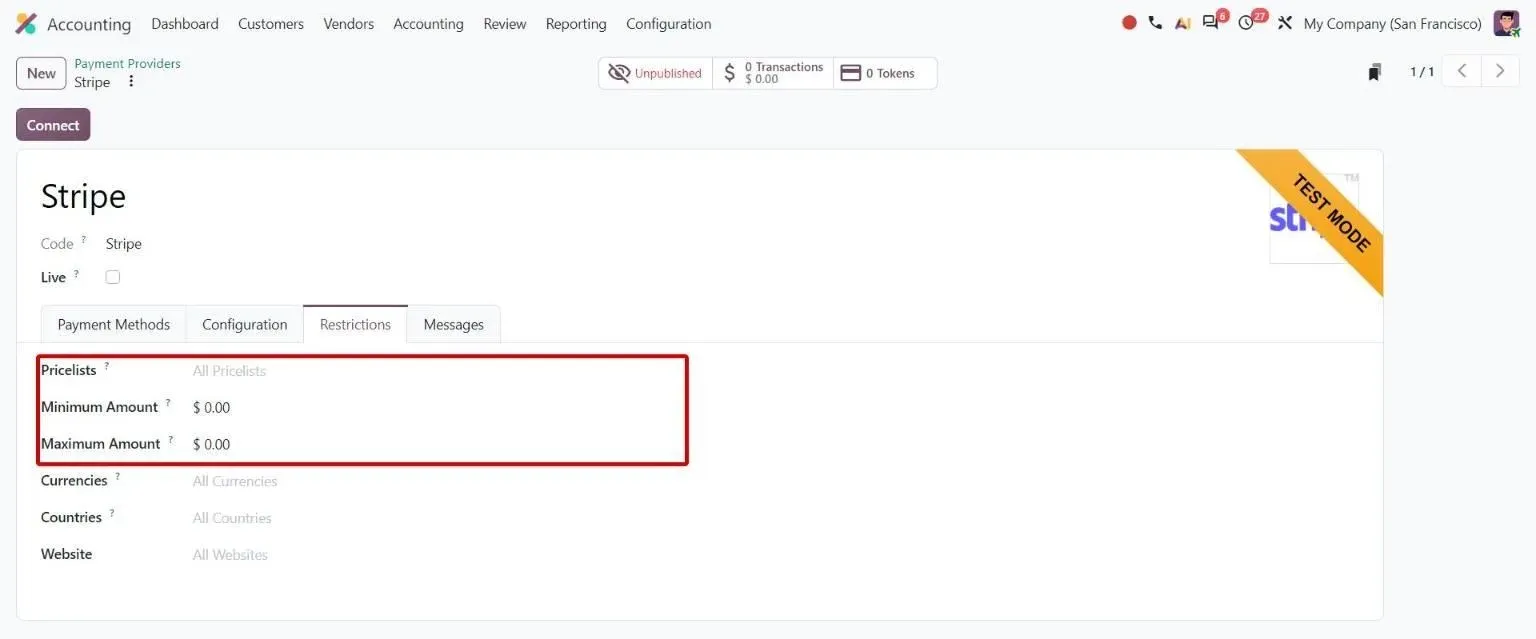Show help tooltip for Countries

[112, 514]
